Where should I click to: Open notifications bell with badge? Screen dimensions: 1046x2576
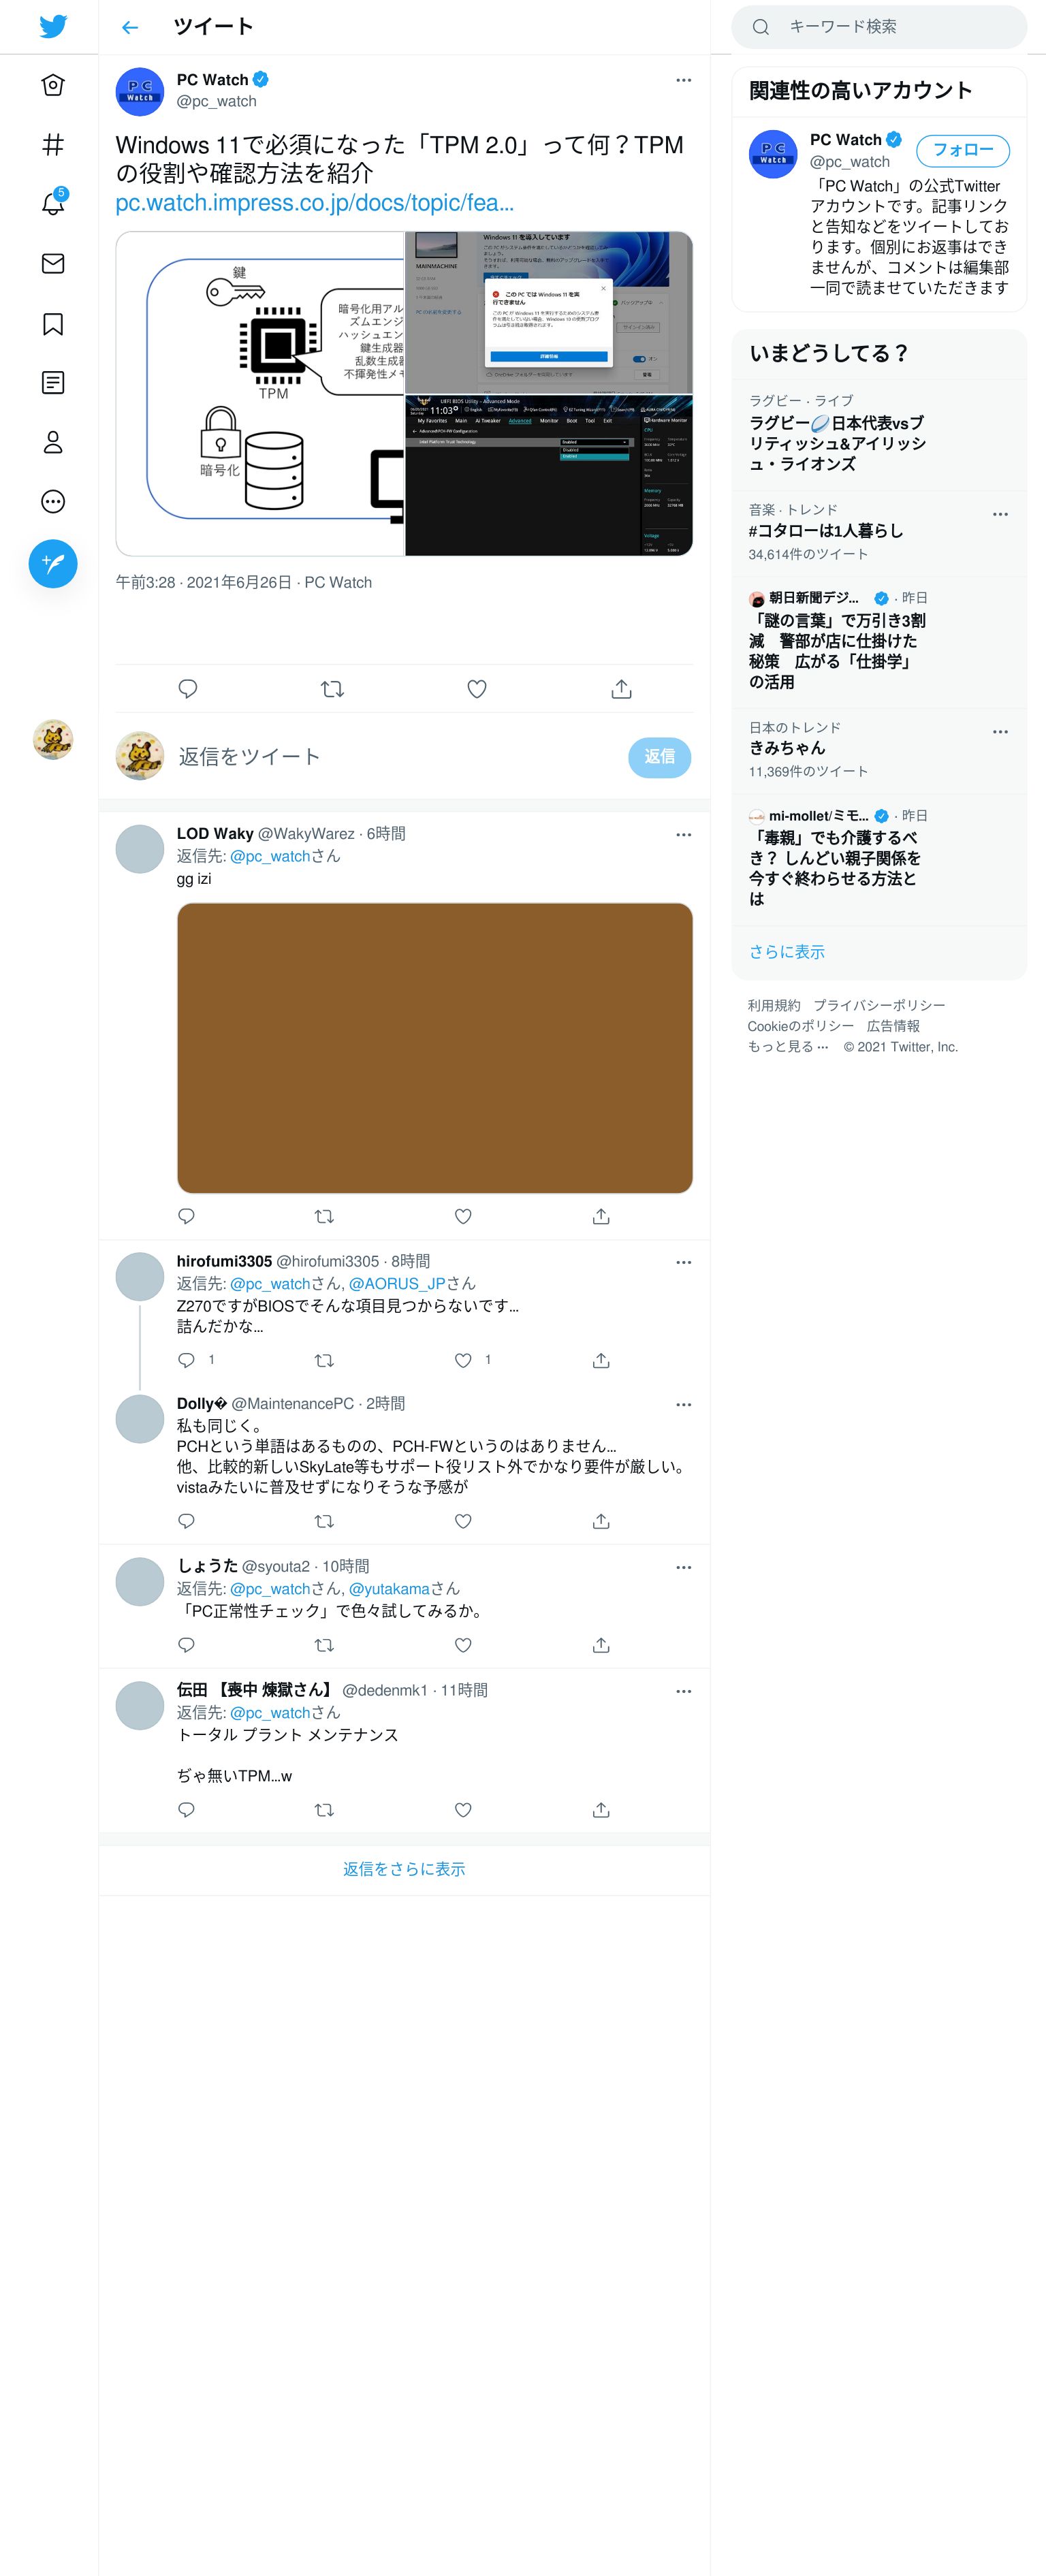53,203
